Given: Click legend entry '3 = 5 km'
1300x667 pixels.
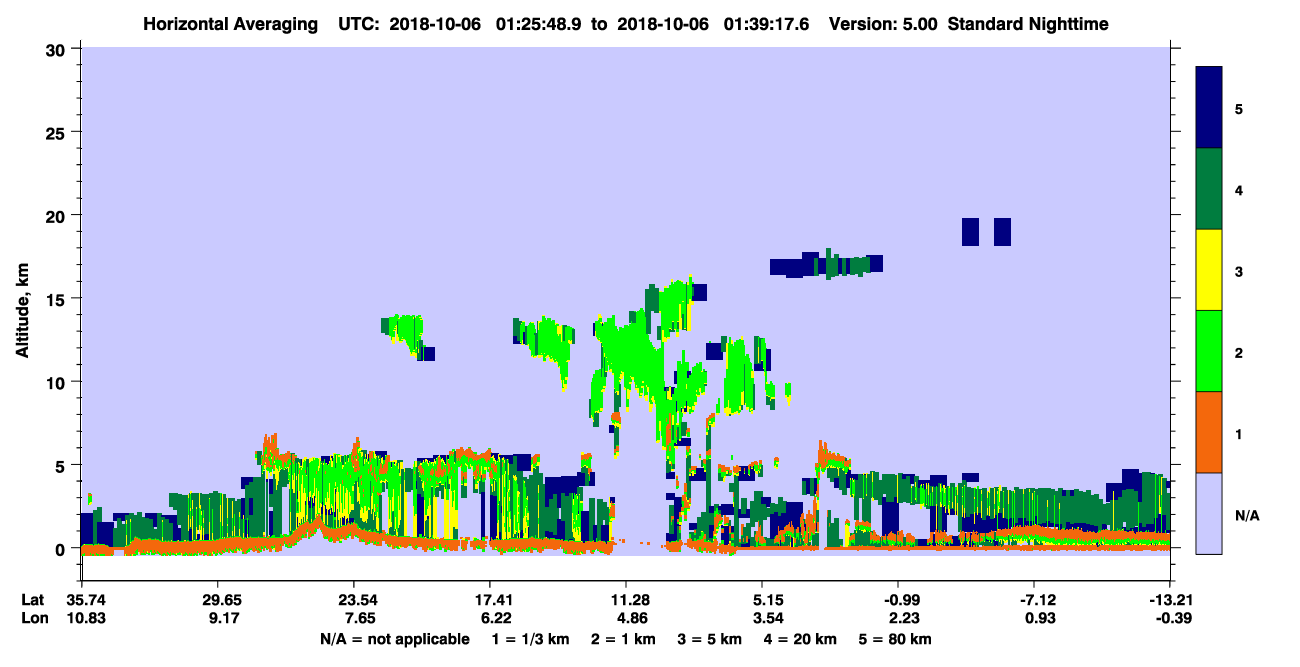Looking at the screenshot, I should [x=709, y=639].
